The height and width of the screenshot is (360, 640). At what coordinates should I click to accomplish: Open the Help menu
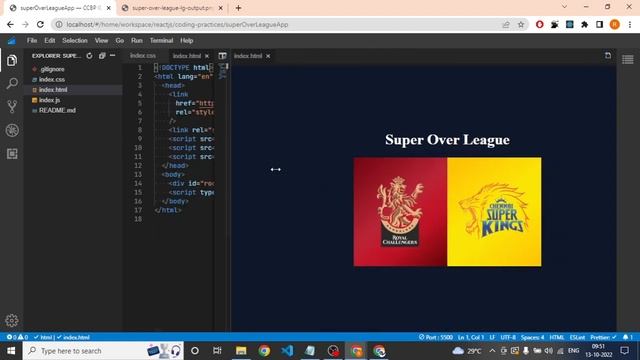187,40
